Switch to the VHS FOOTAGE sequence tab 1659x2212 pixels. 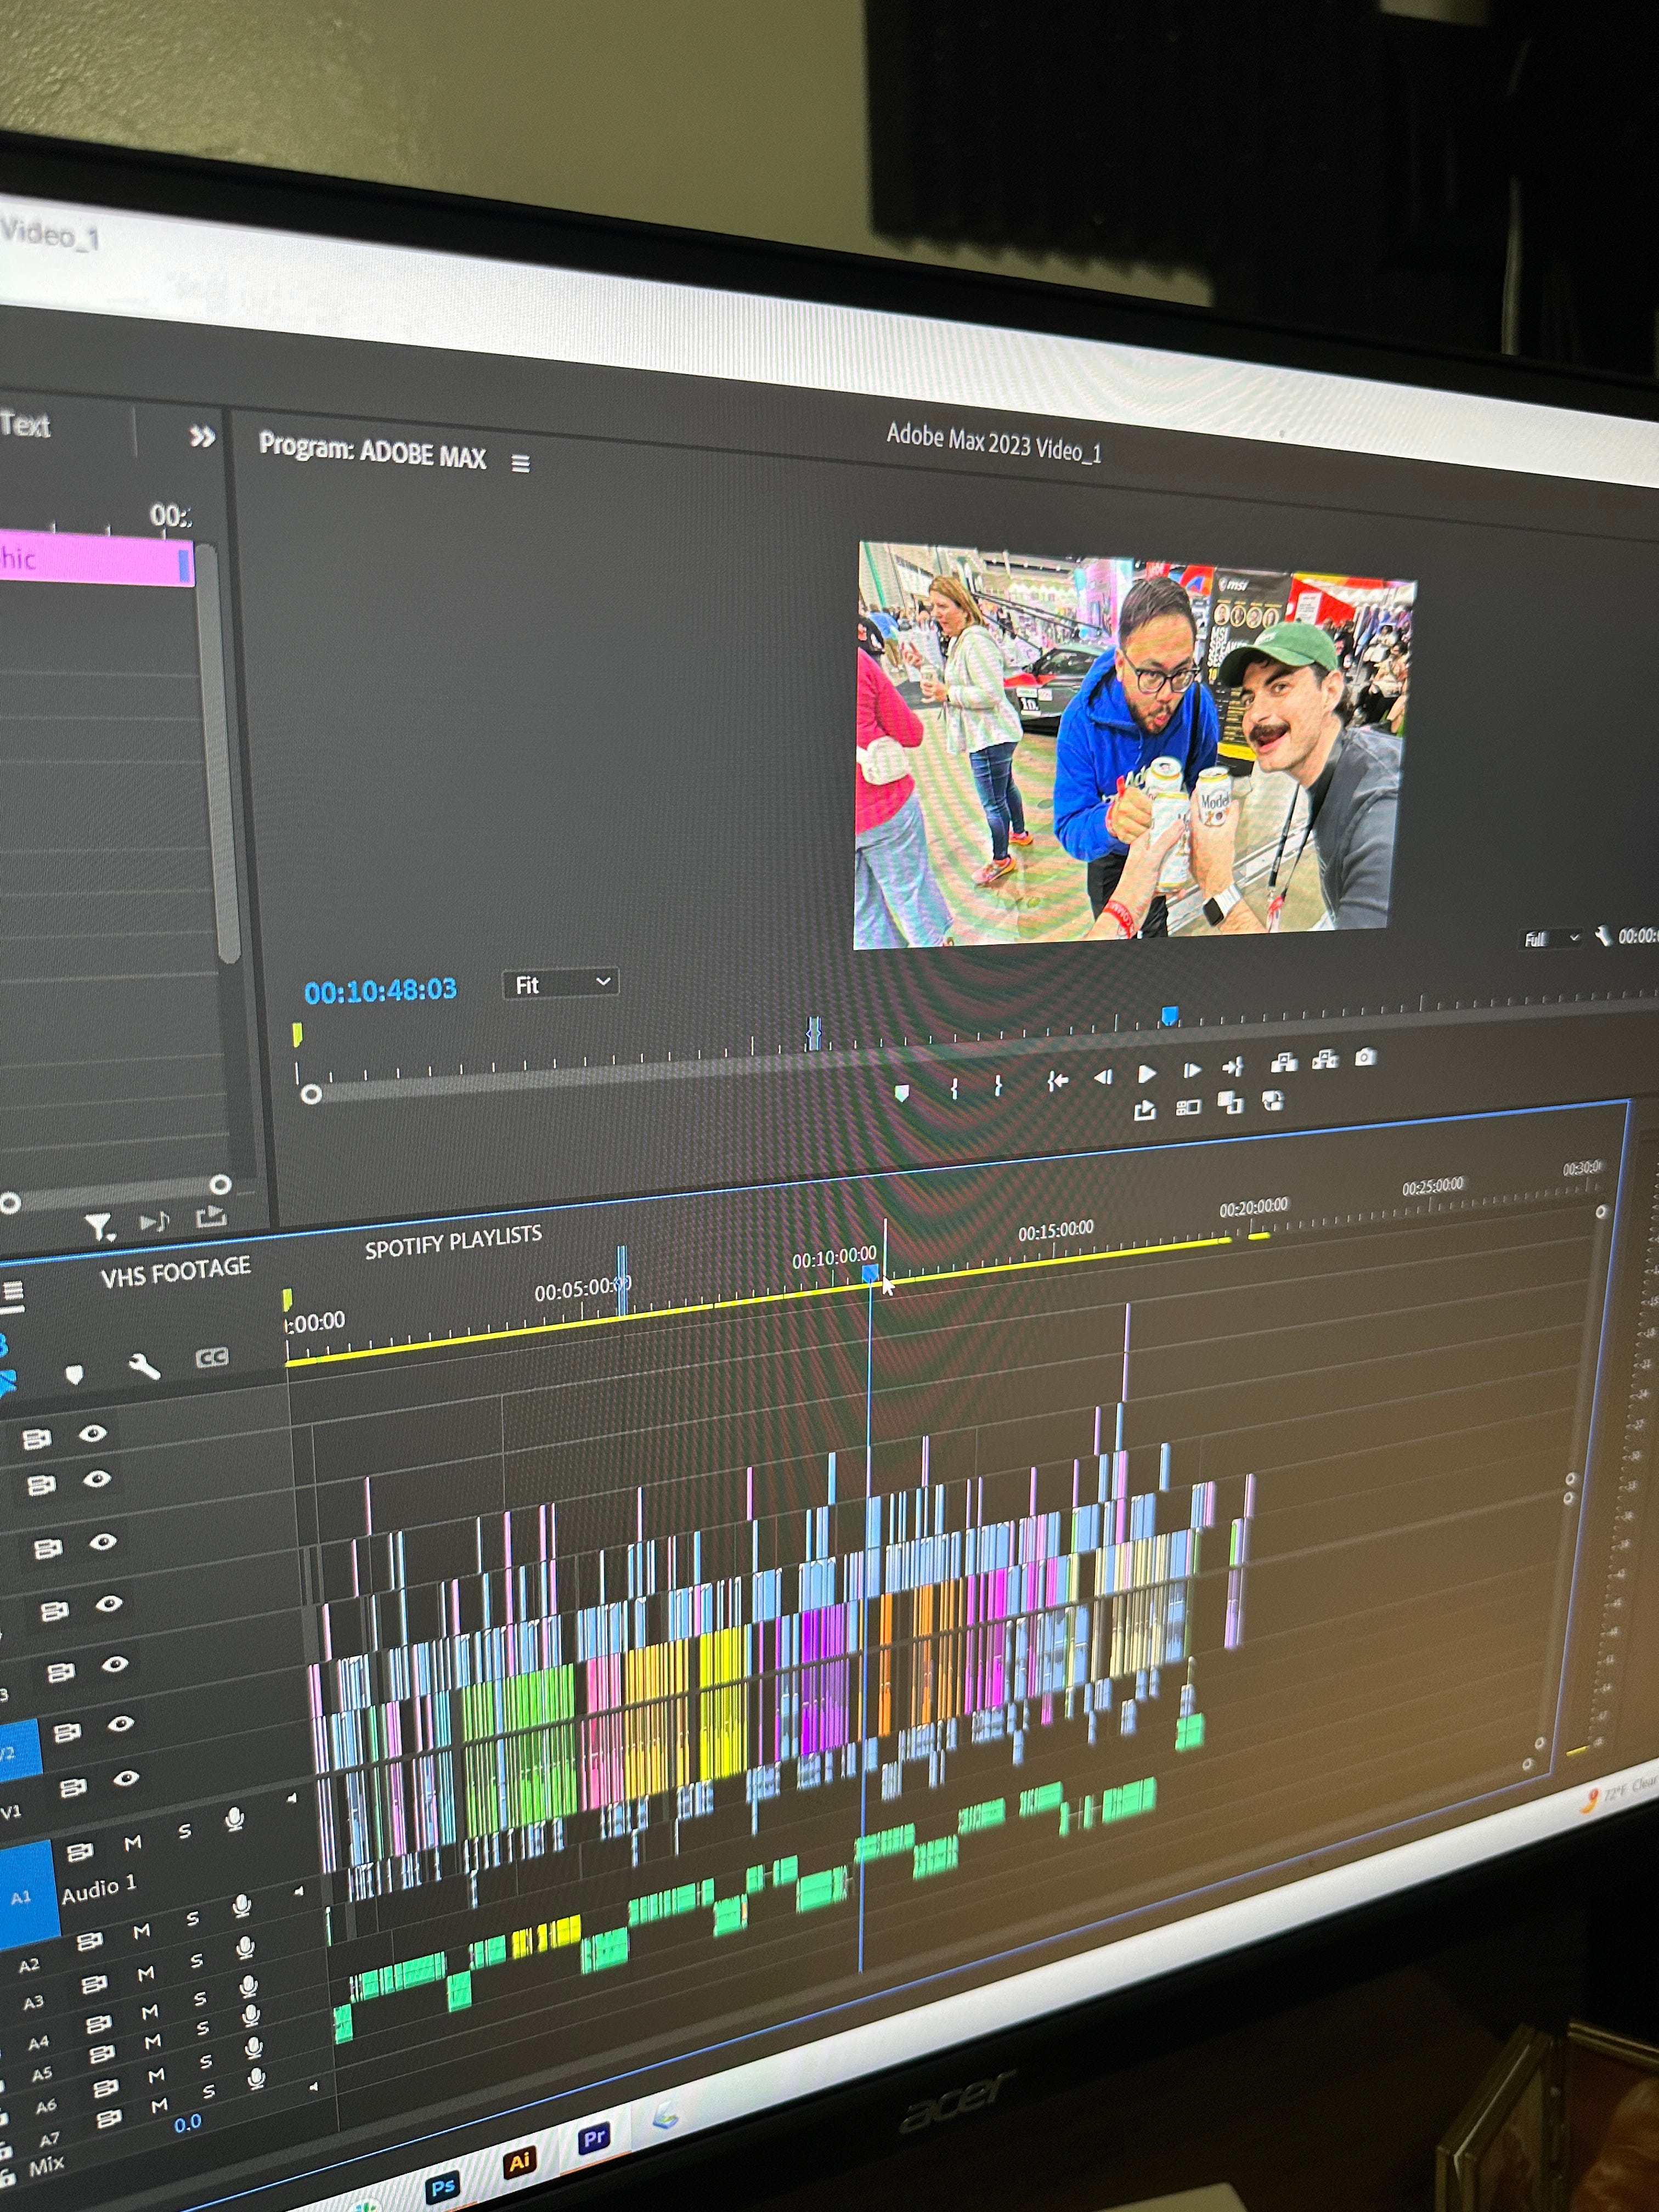176,1271
